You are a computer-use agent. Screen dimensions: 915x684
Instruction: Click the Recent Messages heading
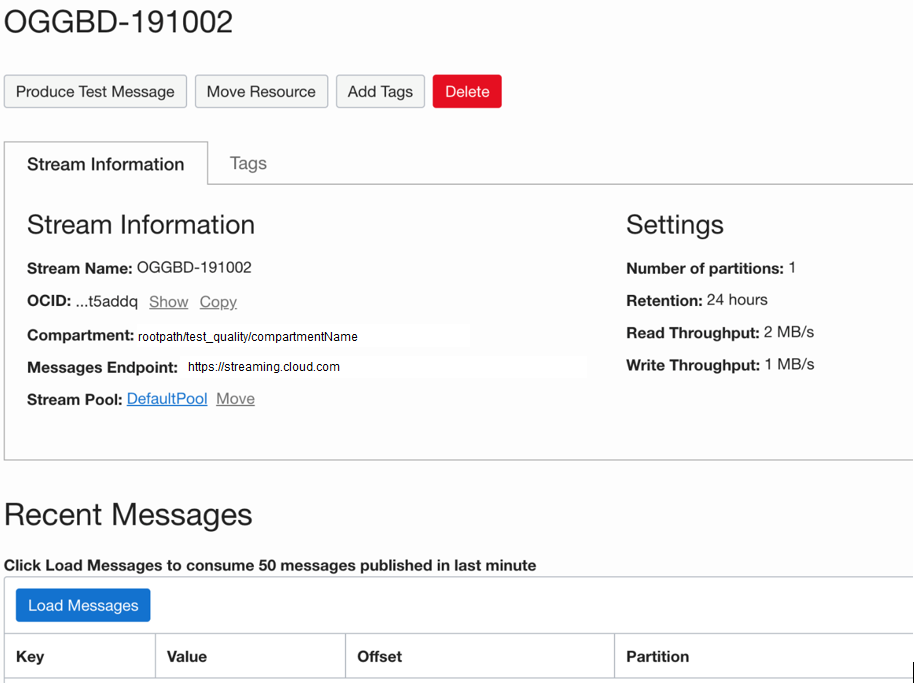coord(128,515)
